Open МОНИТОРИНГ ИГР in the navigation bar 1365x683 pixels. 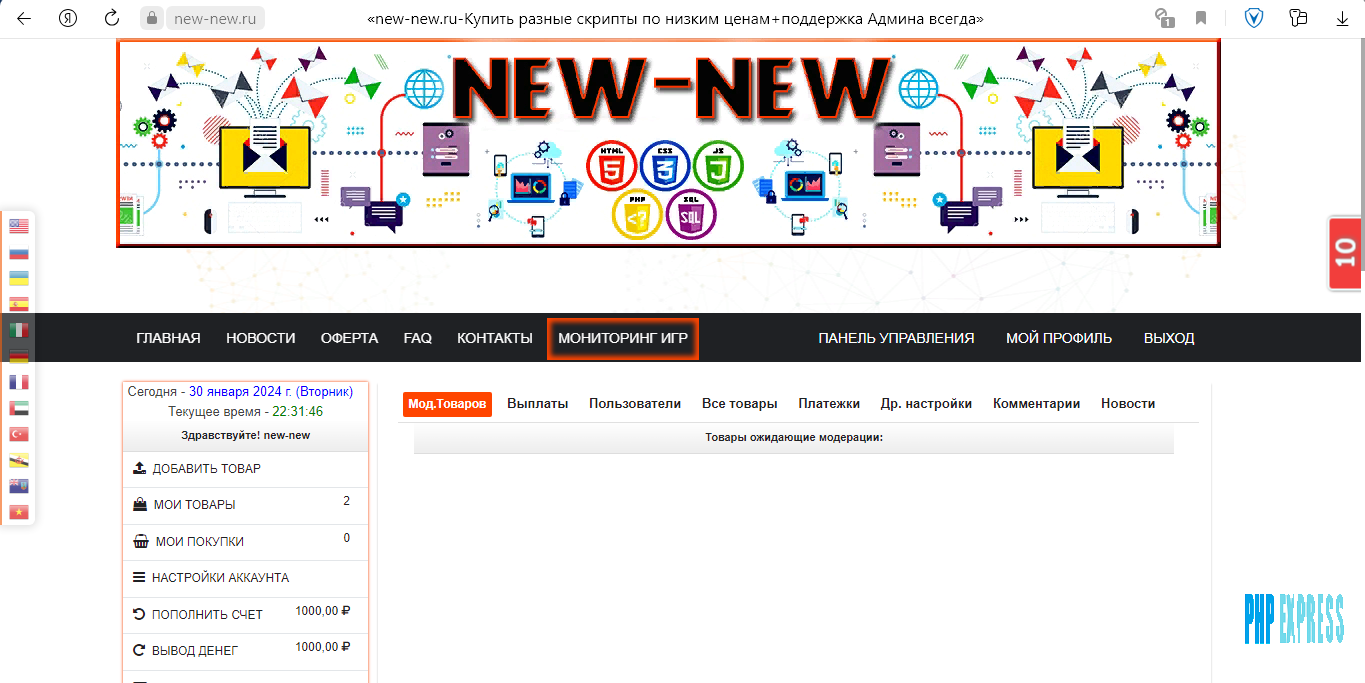pyautogui.click(x=623, y=338)
